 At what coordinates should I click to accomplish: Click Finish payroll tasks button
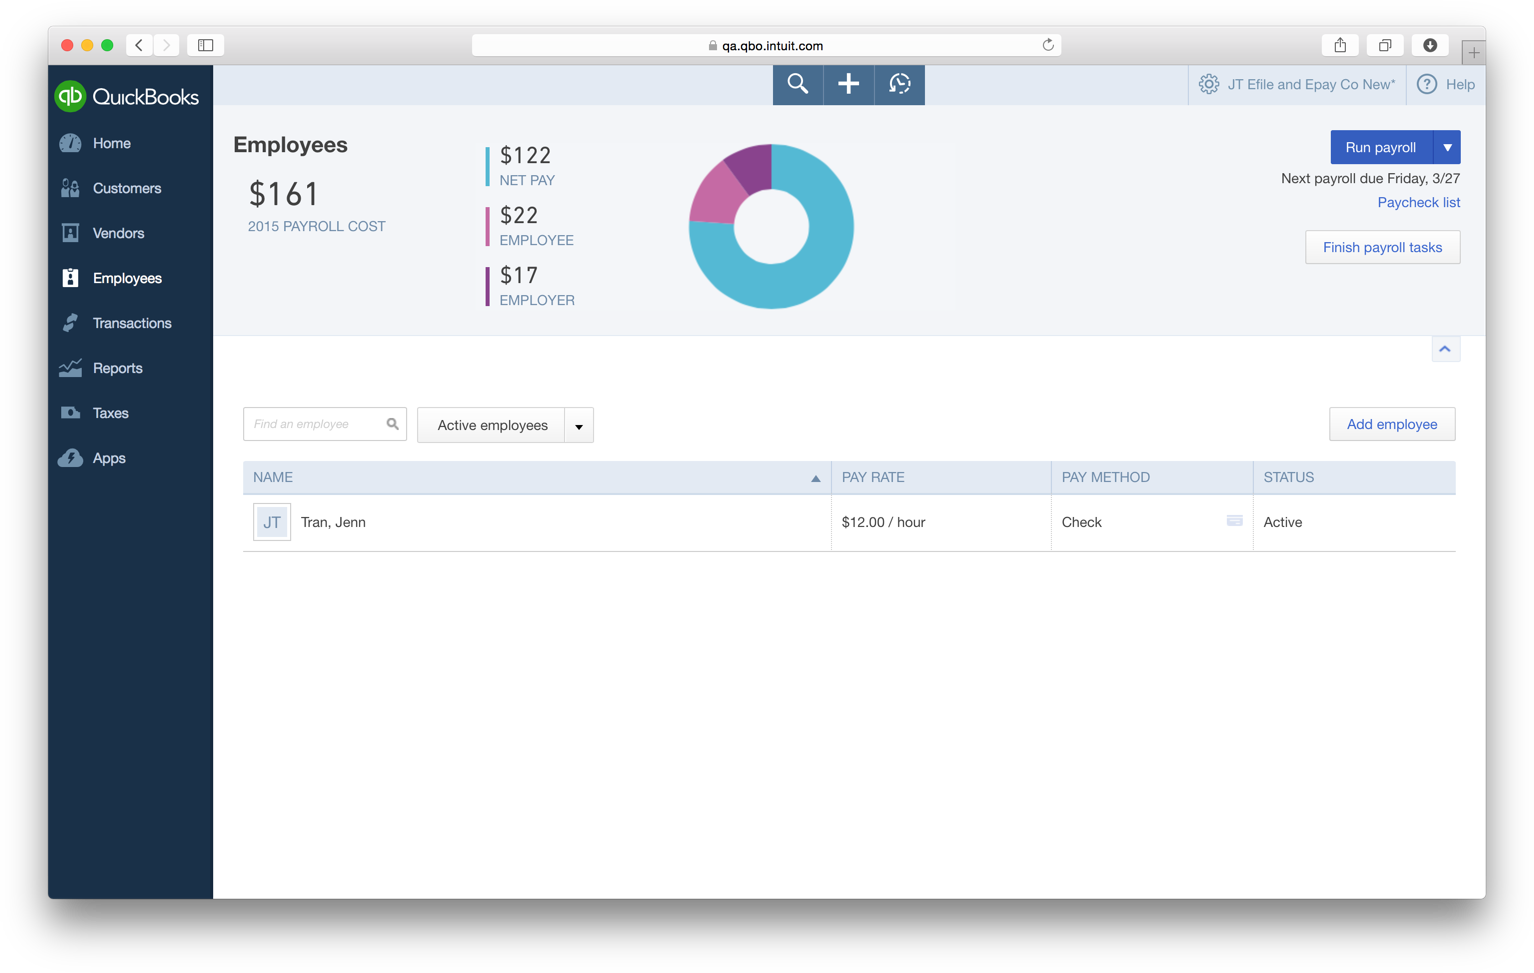[x=1382, y=247]
